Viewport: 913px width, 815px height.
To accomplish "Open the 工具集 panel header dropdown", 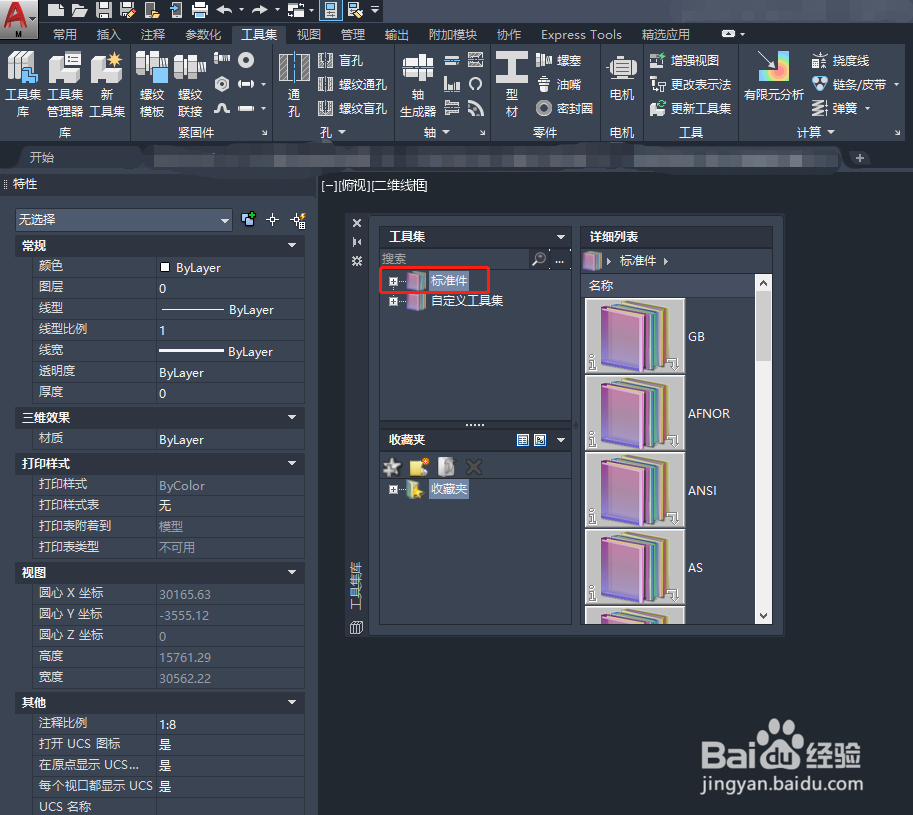I will click(561, 237).
